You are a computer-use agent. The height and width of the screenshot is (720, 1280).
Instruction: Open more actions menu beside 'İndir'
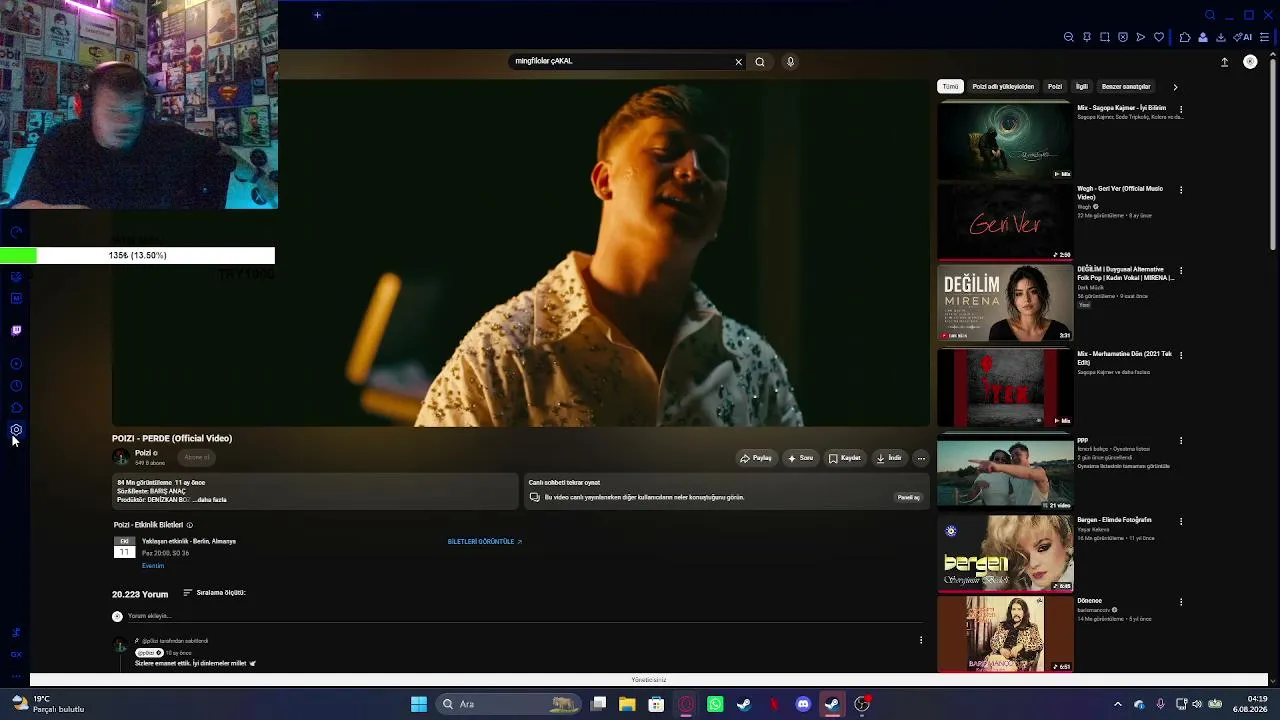[921, 458]
